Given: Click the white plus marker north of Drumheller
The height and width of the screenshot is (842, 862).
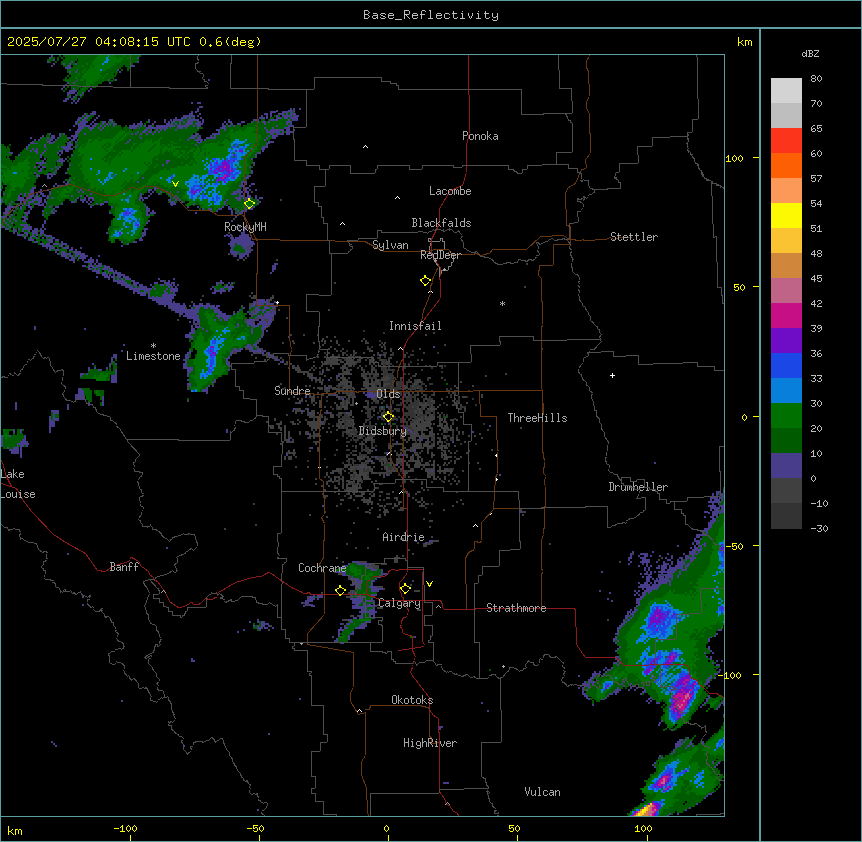Looking at the screenshot, I should click(612, 375).
